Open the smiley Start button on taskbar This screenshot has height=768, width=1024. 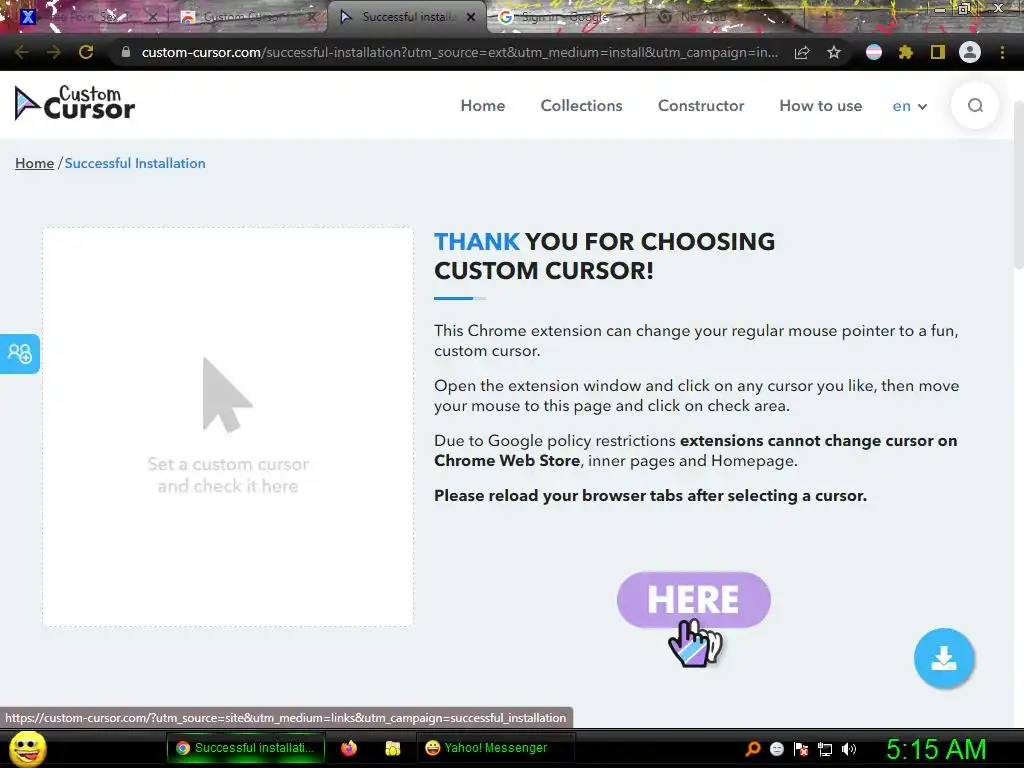[27, 748]
